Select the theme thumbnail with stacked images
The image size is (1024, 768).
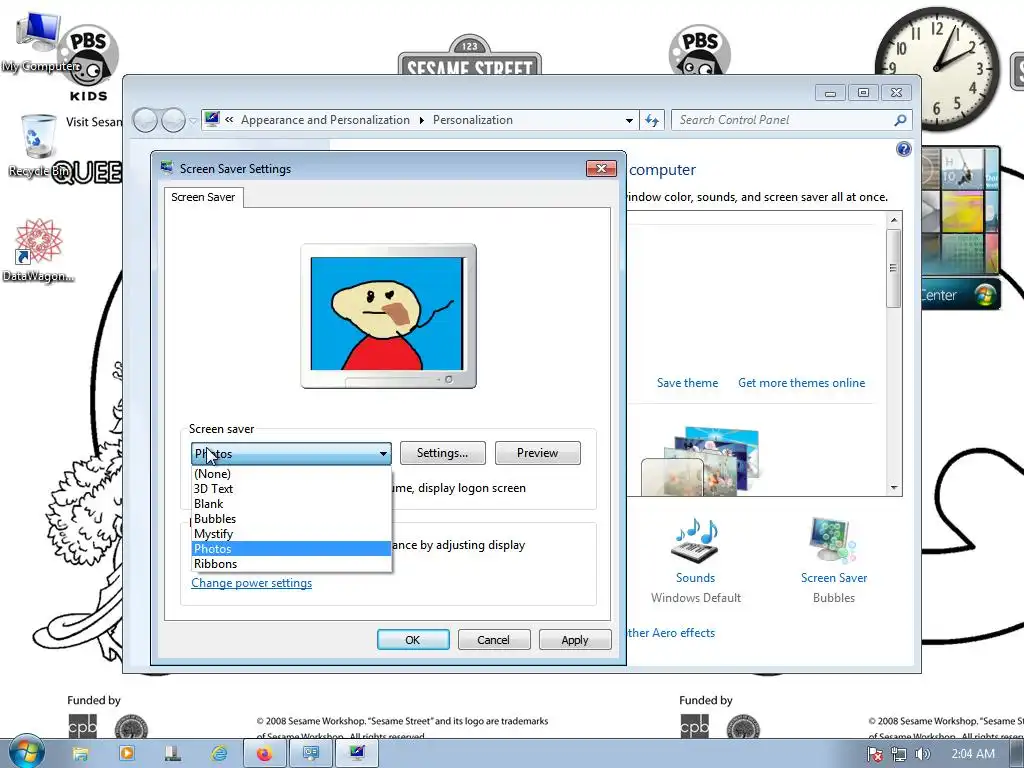click(x=702, y=460)
